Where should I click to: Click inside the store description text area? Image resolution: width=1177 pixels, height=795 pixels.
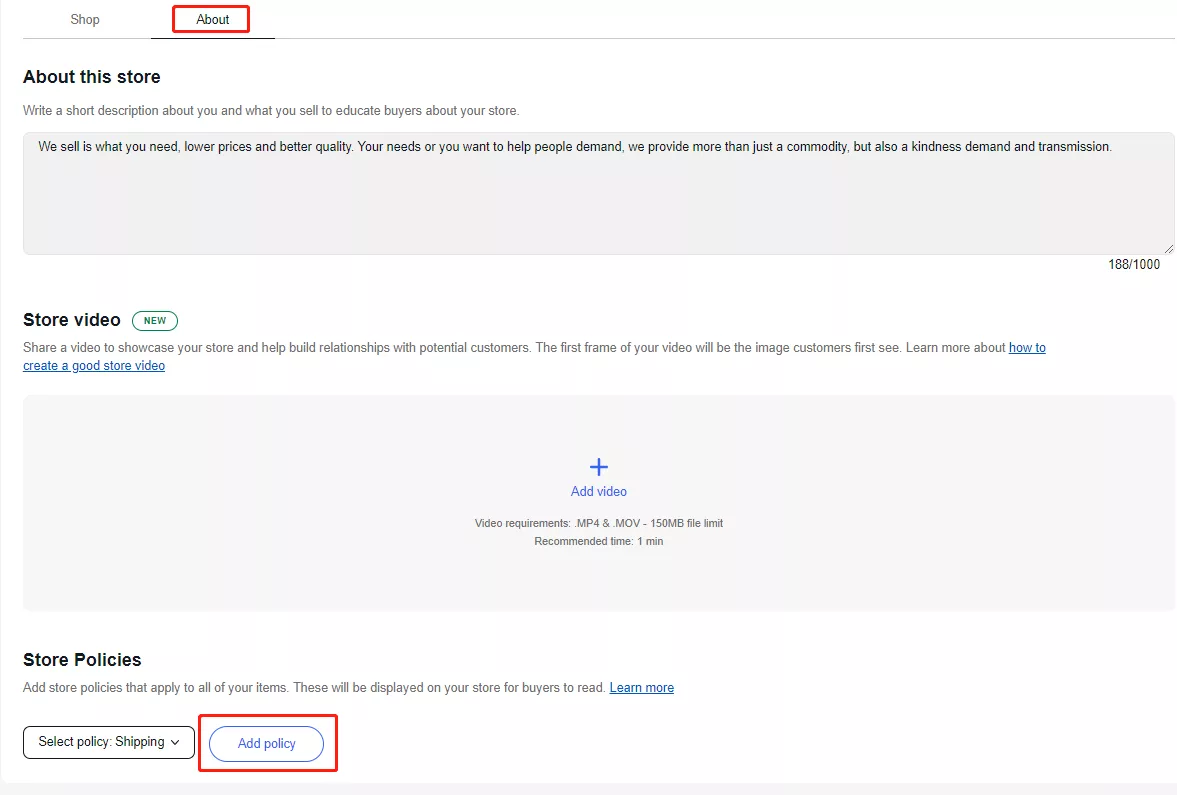tap(598, 200)
